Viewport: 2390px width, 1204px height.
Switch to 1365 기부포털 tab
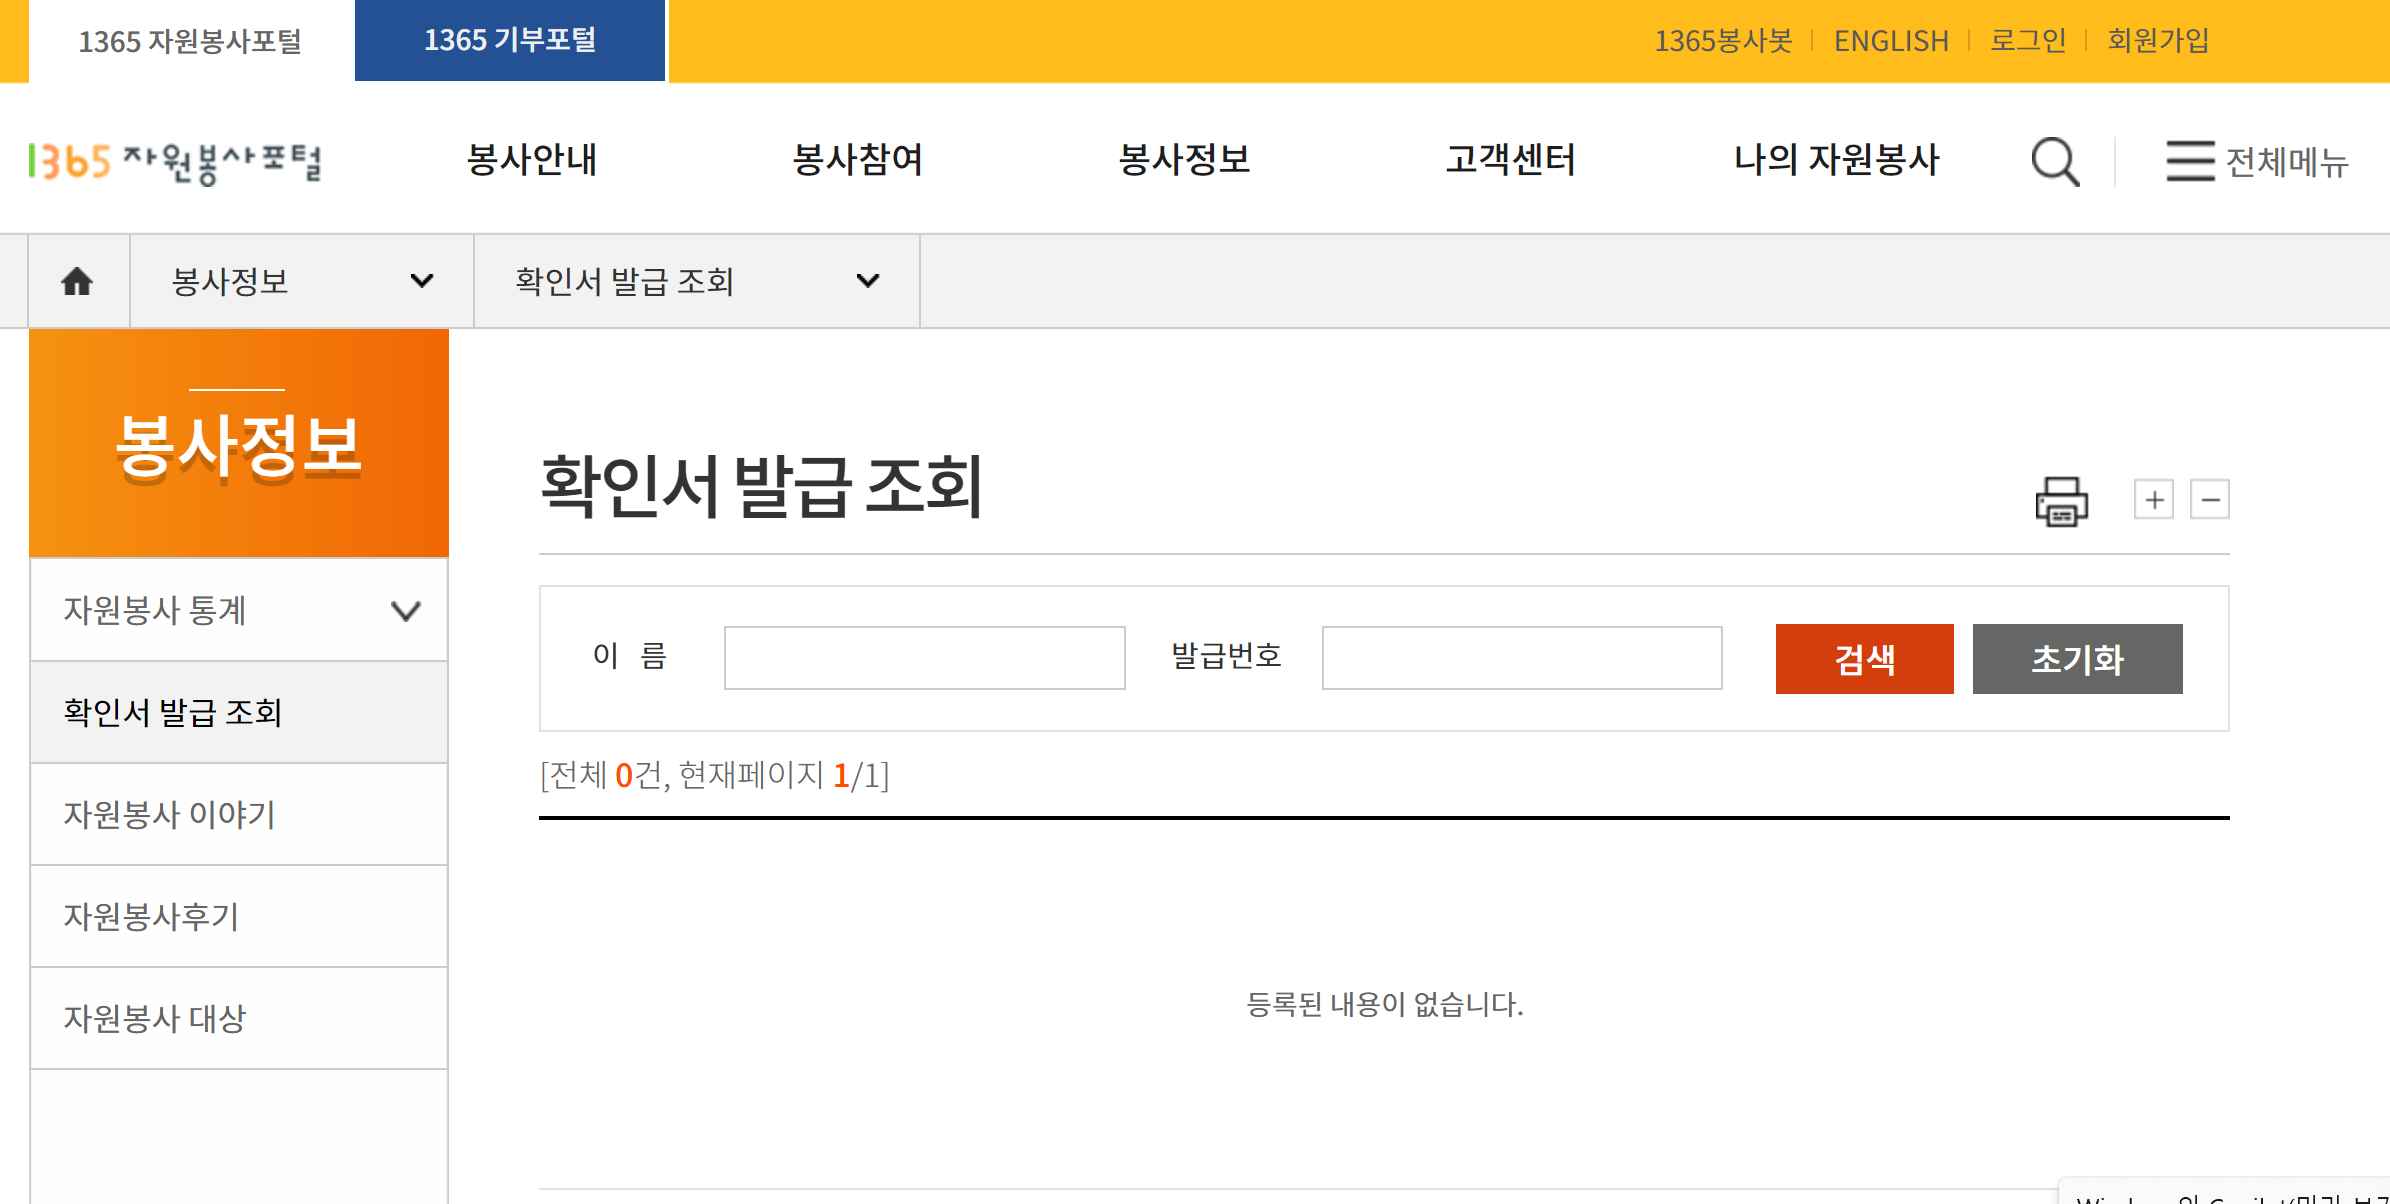coord(510,41)
